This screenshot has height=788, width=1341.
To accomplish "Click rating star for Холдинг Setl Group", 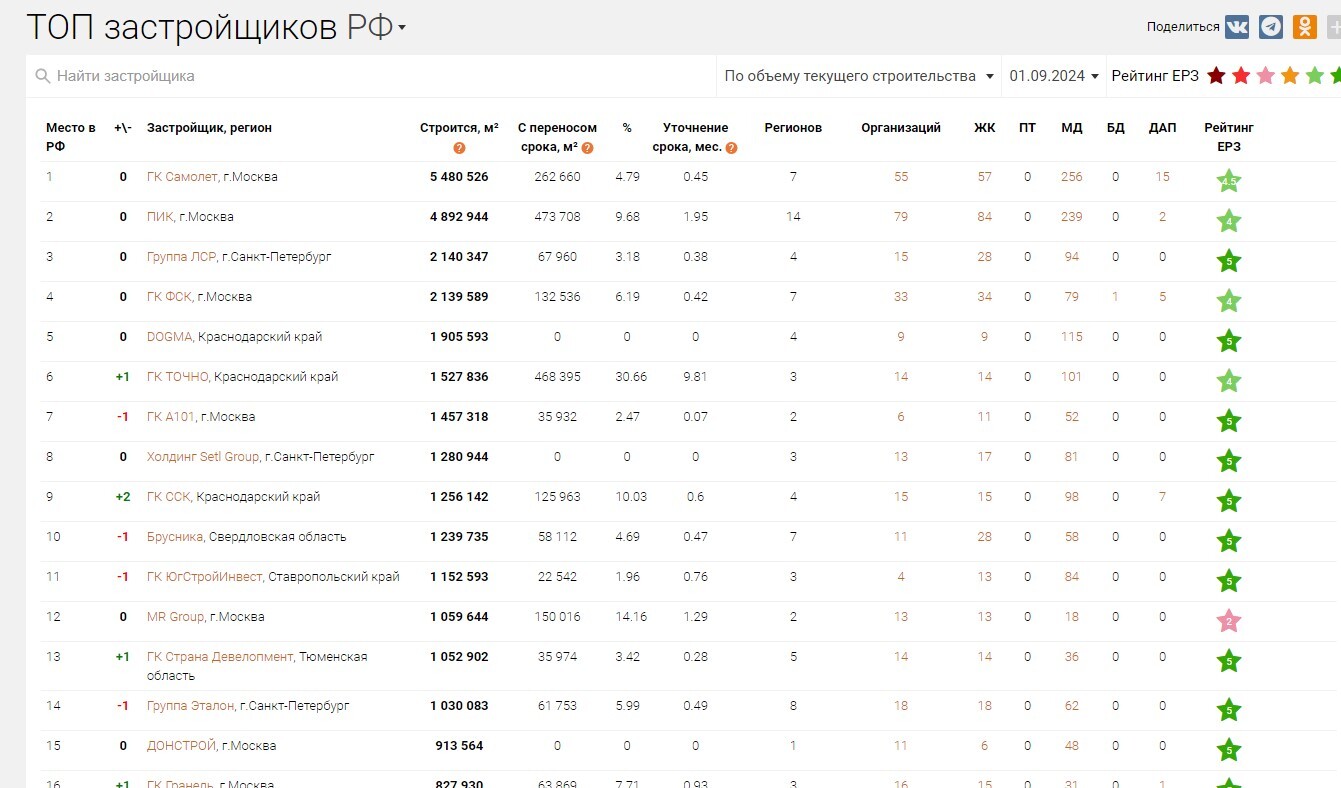I will [1229, 461].
